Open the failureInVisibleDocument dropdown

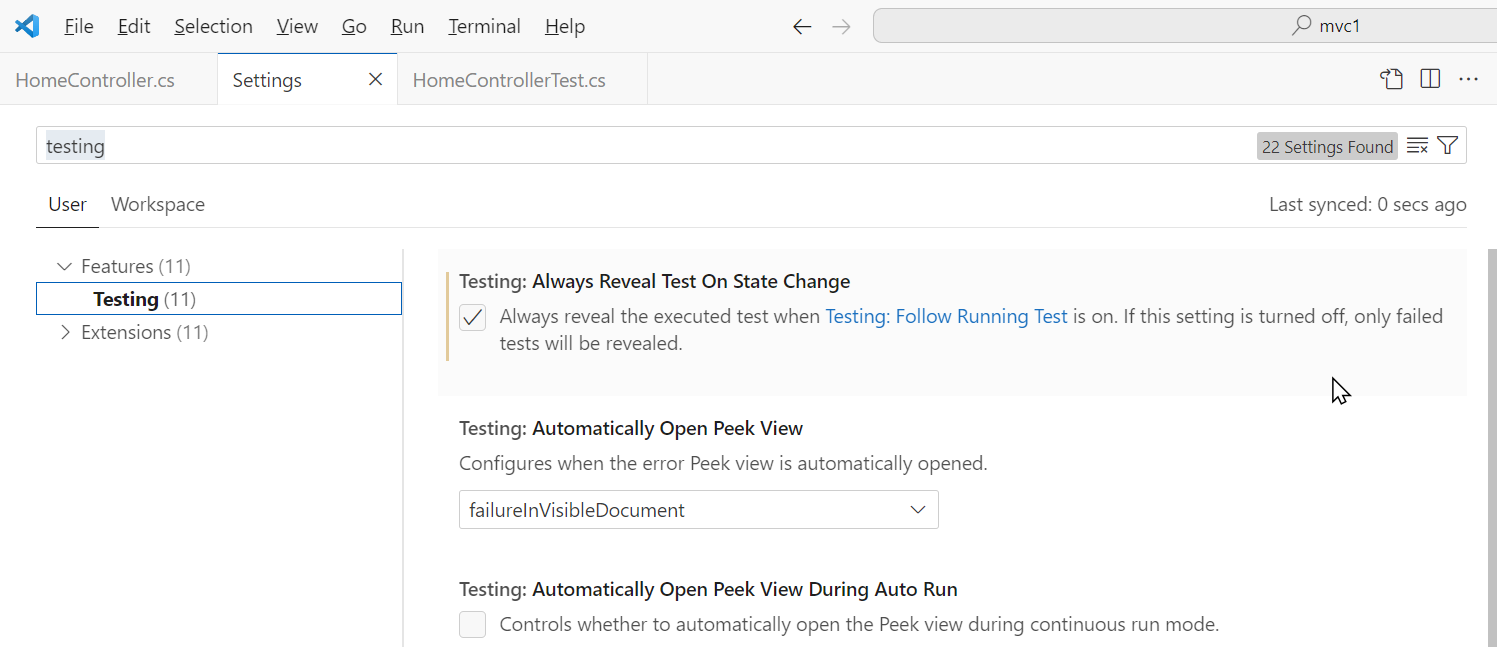click(698, 510)
